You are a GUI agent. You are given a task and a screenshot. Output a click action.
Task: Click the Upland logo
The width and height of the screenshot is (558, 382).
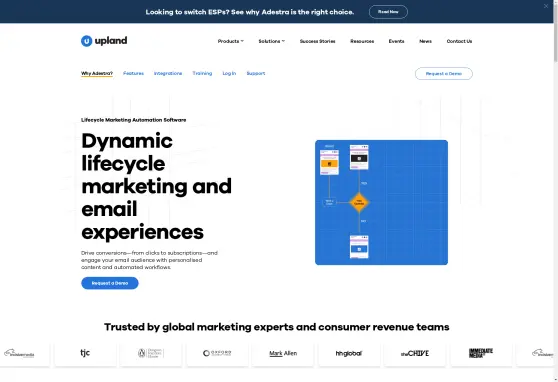click(104, 41)
